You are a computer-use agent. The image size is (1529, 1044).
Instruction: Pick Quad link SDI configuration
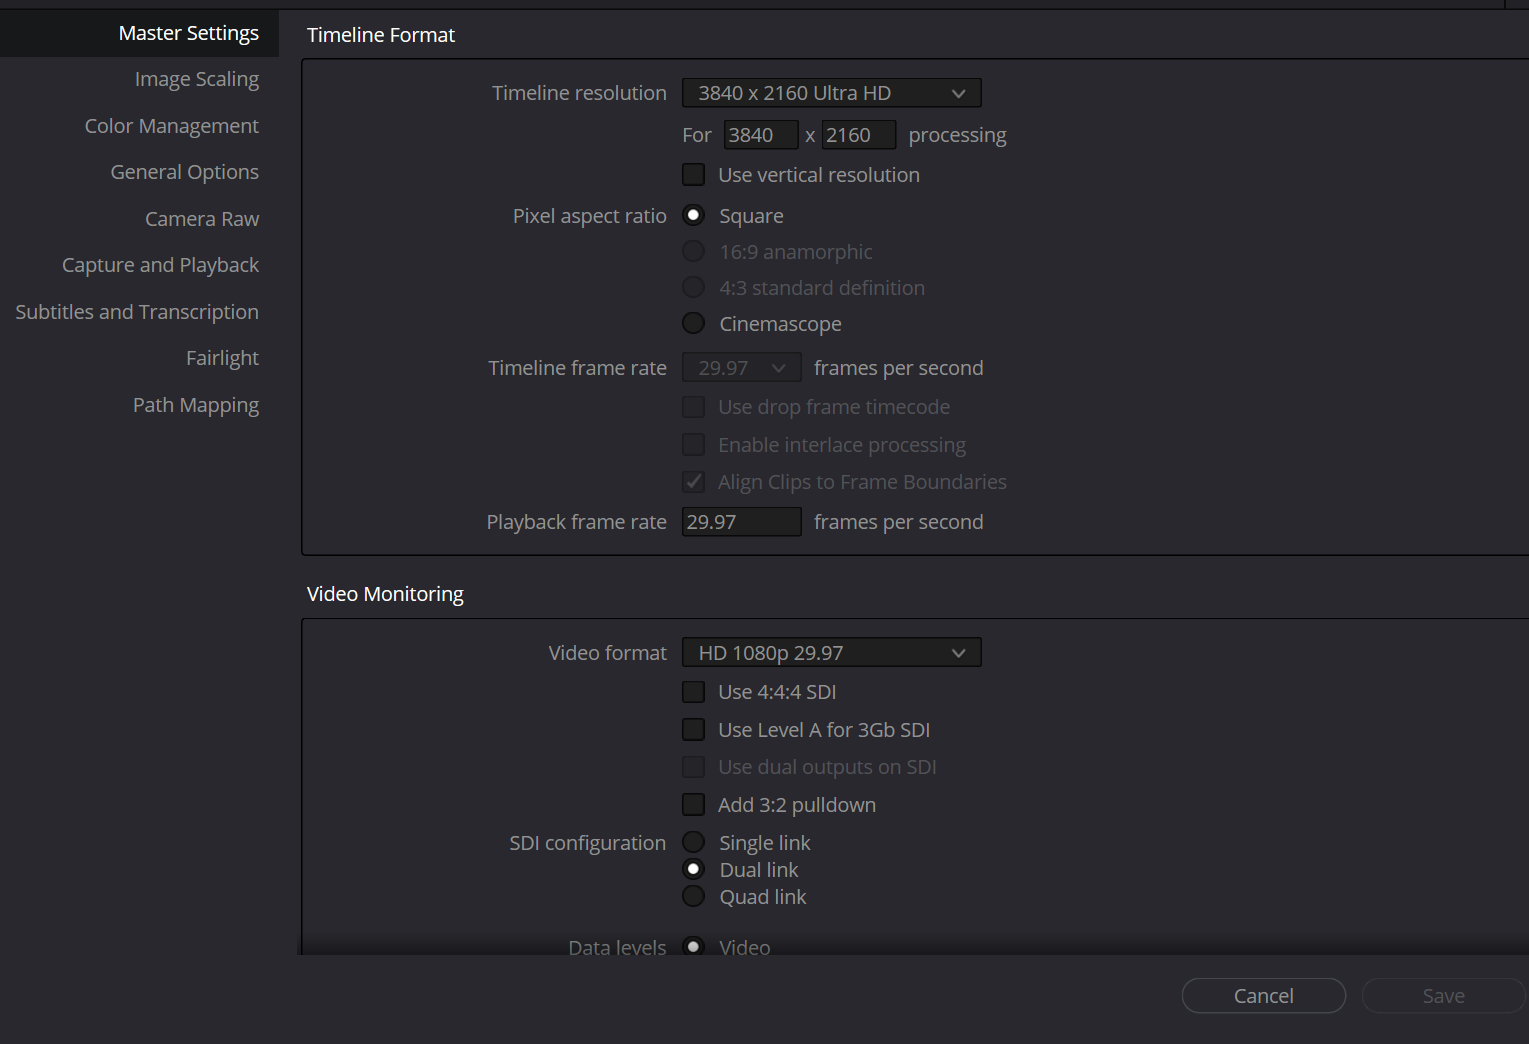coord(693,897)
